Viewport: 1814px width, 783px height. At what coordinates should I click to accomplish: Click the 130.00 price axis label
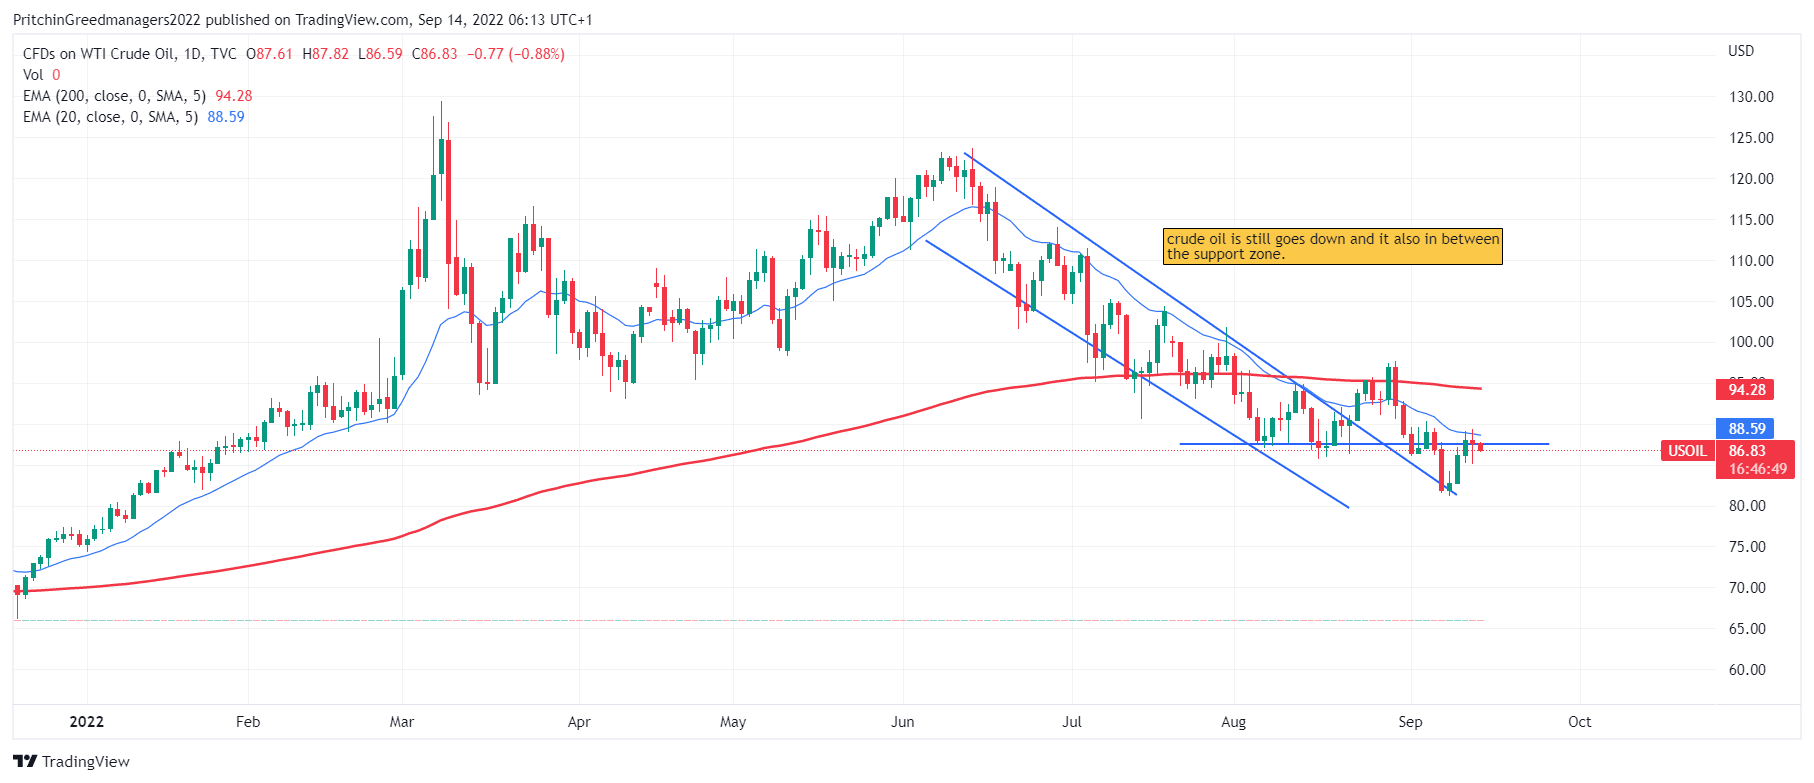click(x=1751, y=97)
